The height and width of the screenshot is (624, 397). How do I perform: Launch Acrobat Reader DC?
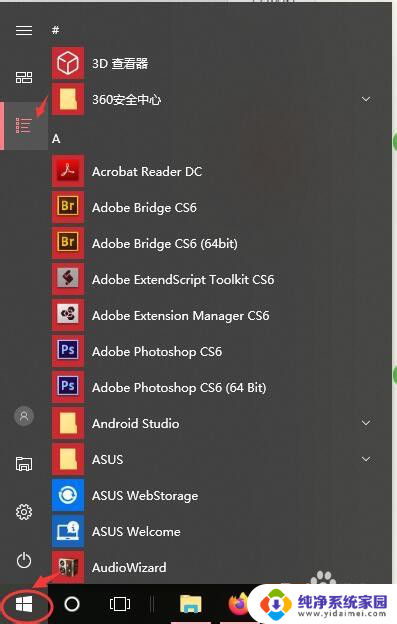[215, 172]
